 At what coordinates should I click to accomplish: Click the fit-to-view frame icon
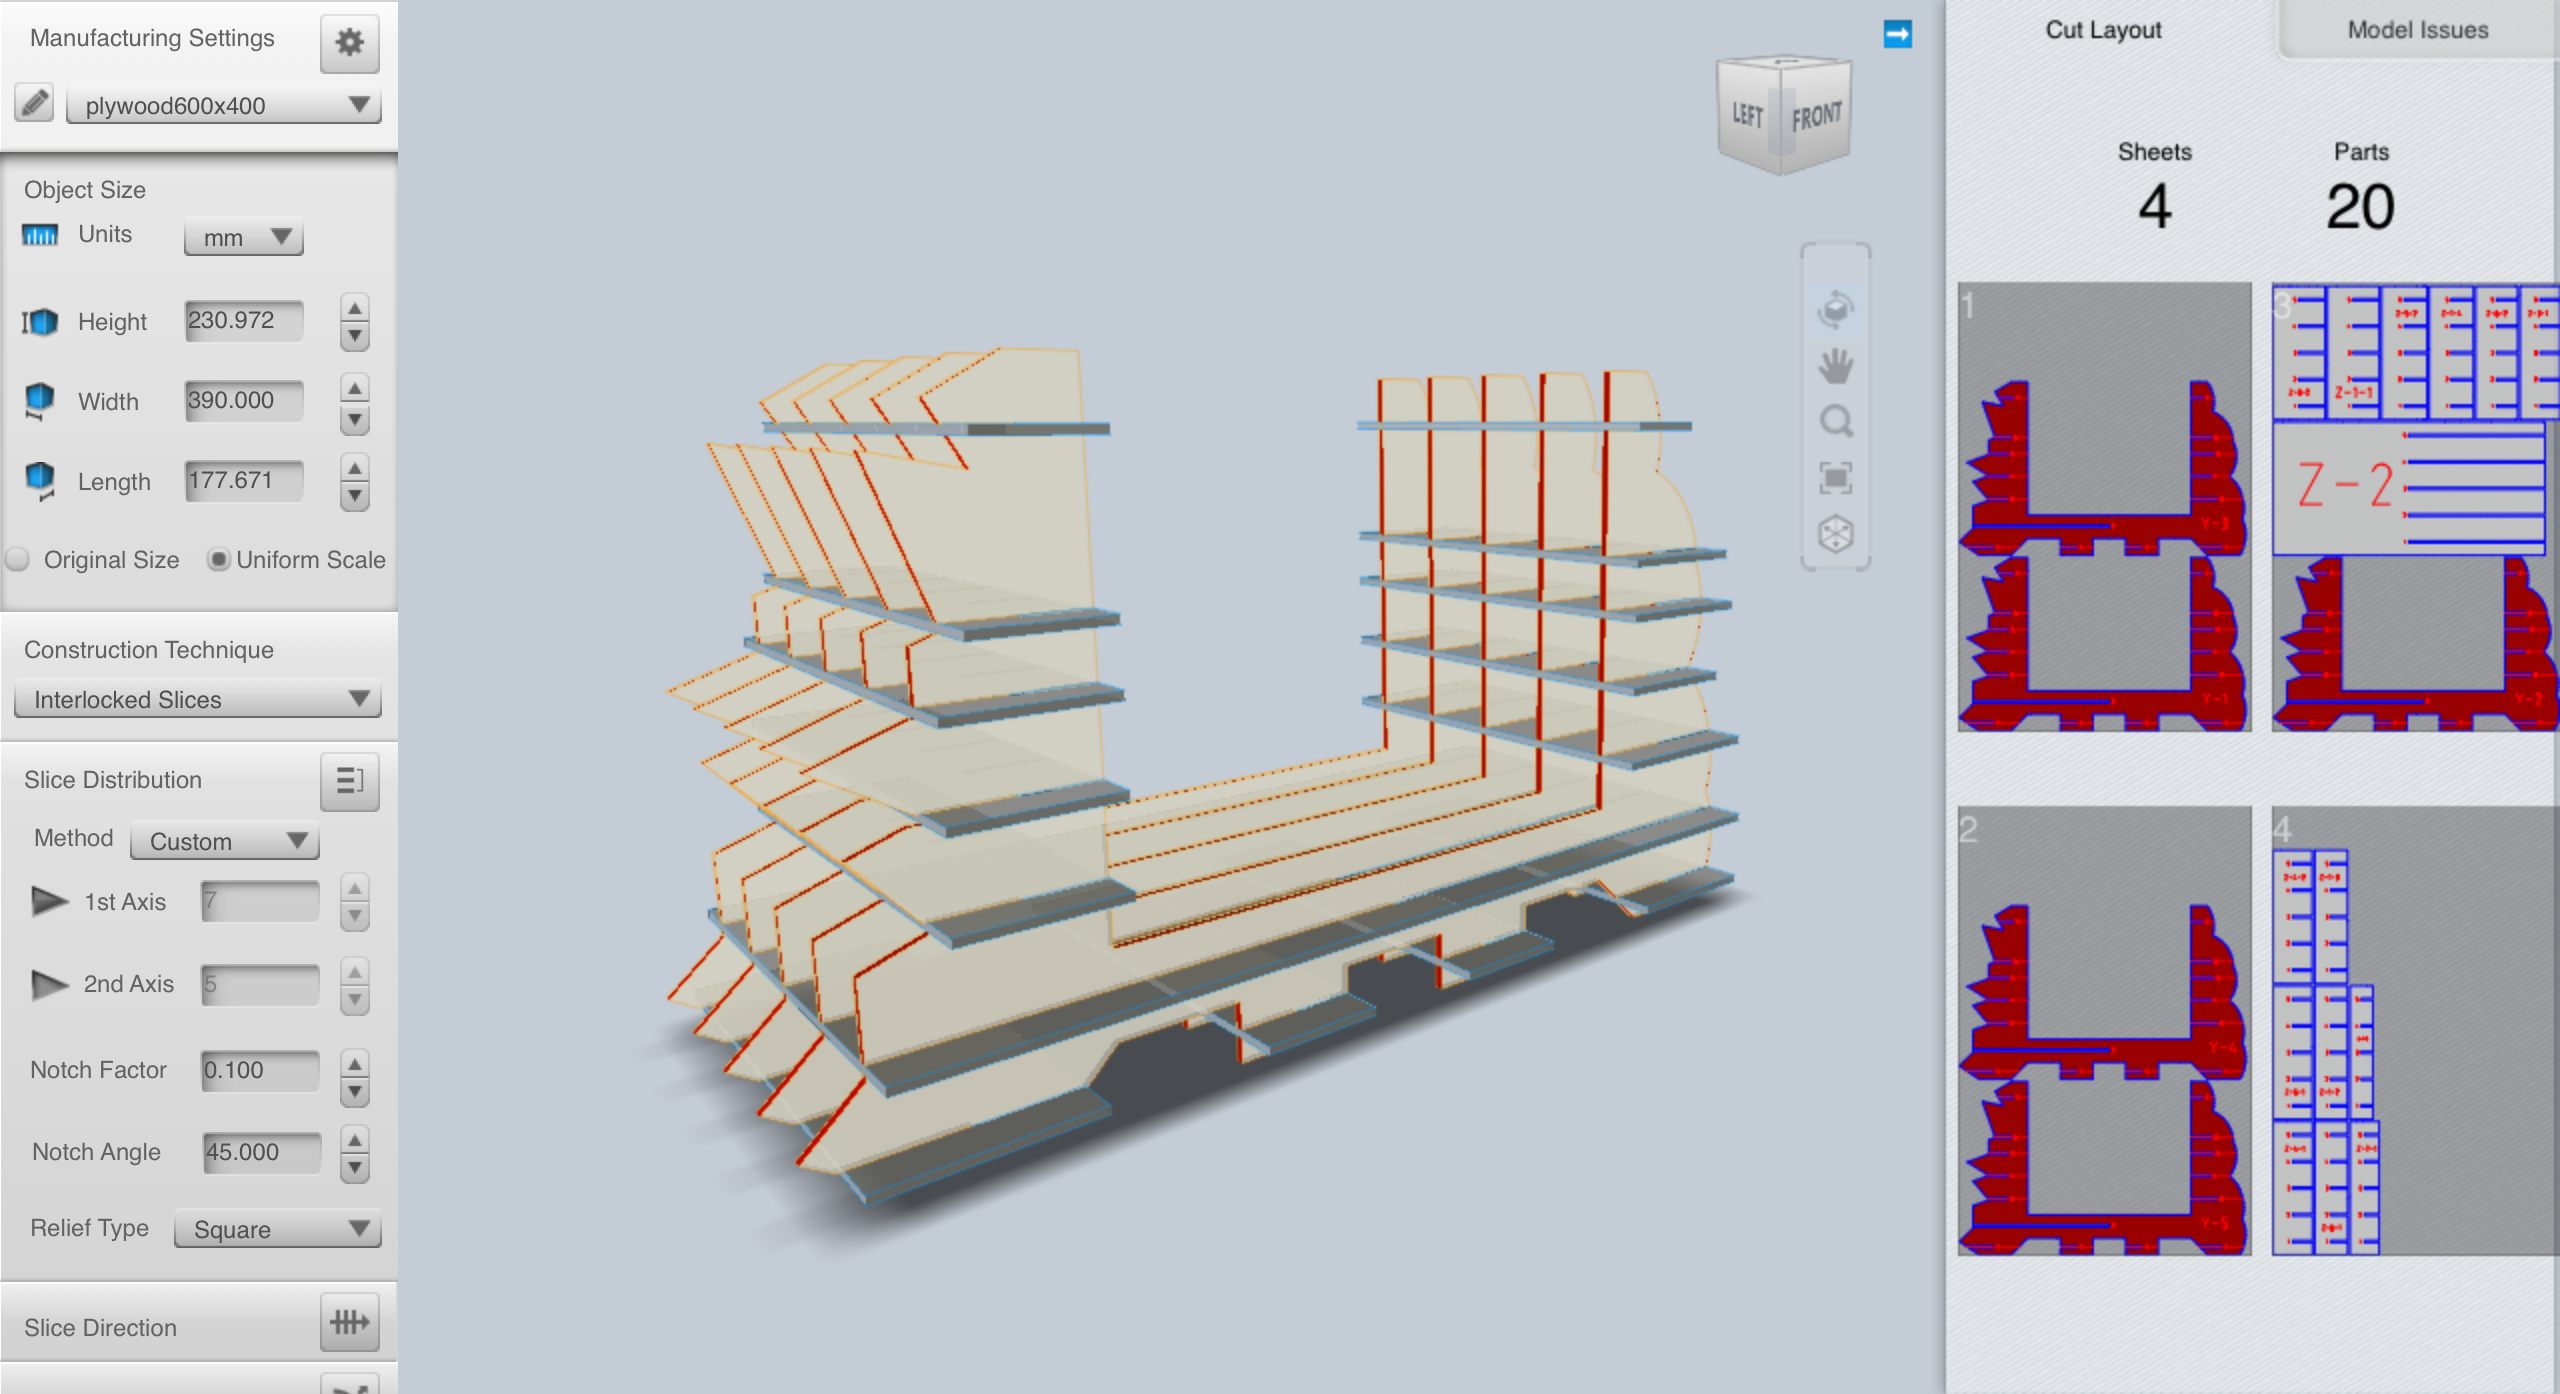coord(1836,477)
